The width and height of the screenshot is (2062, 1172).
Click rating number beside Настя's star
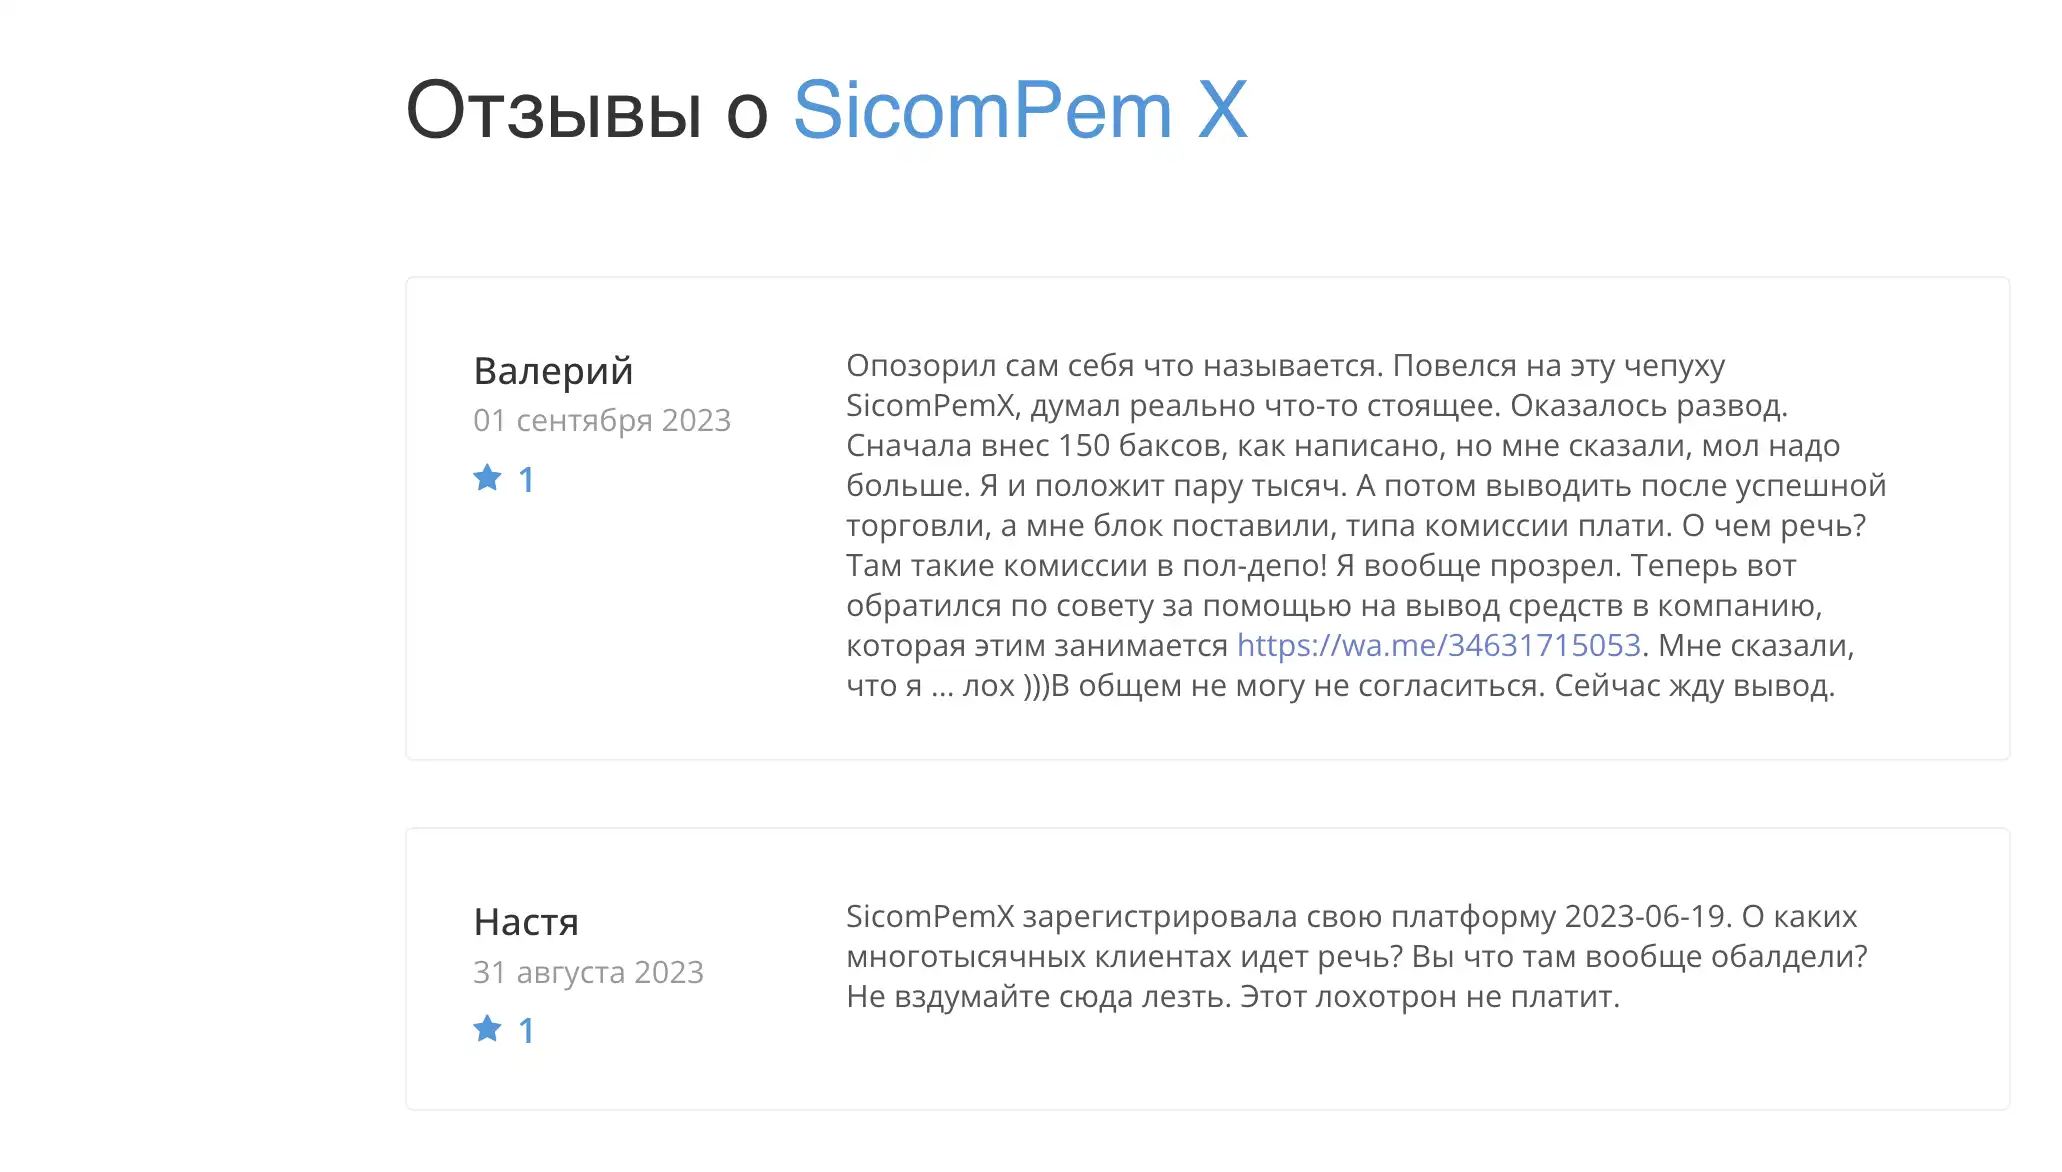[x=526, y=1031]
